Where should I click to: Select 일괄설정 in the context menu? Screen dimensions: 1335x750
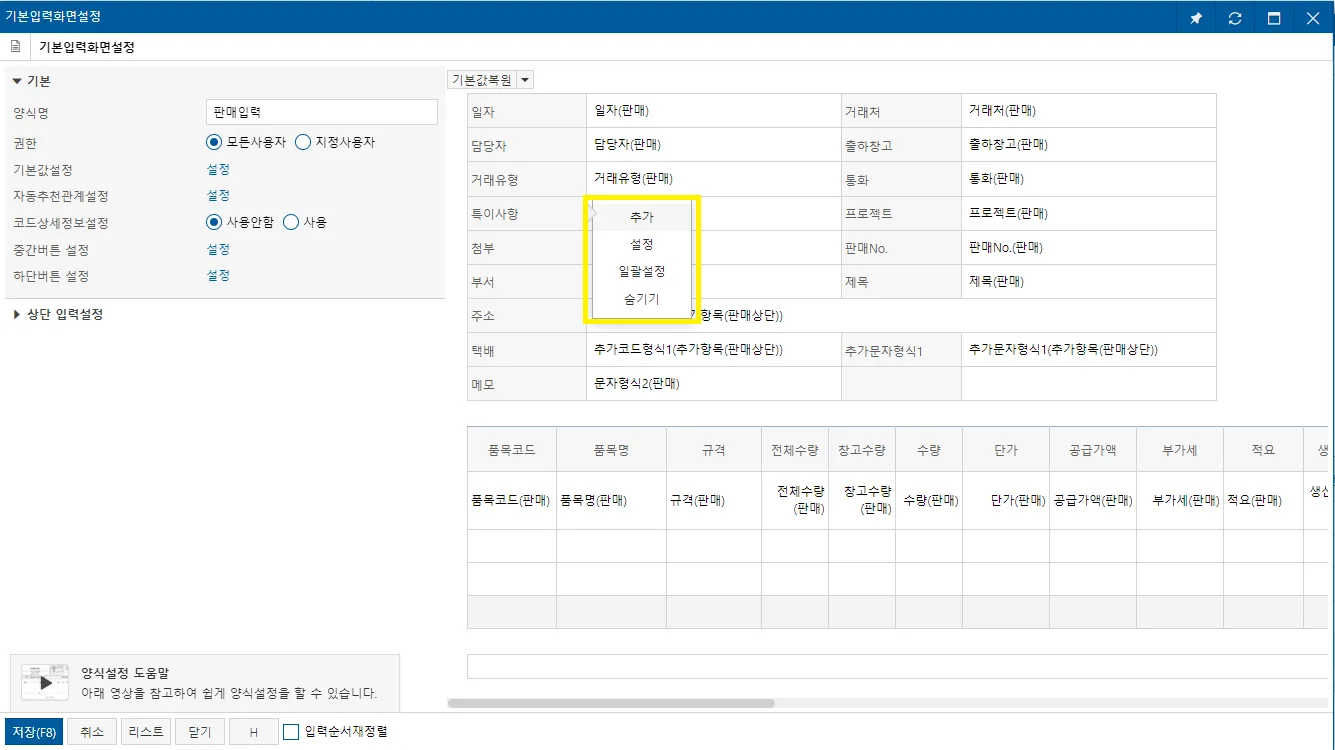click(x=642, y=271)
